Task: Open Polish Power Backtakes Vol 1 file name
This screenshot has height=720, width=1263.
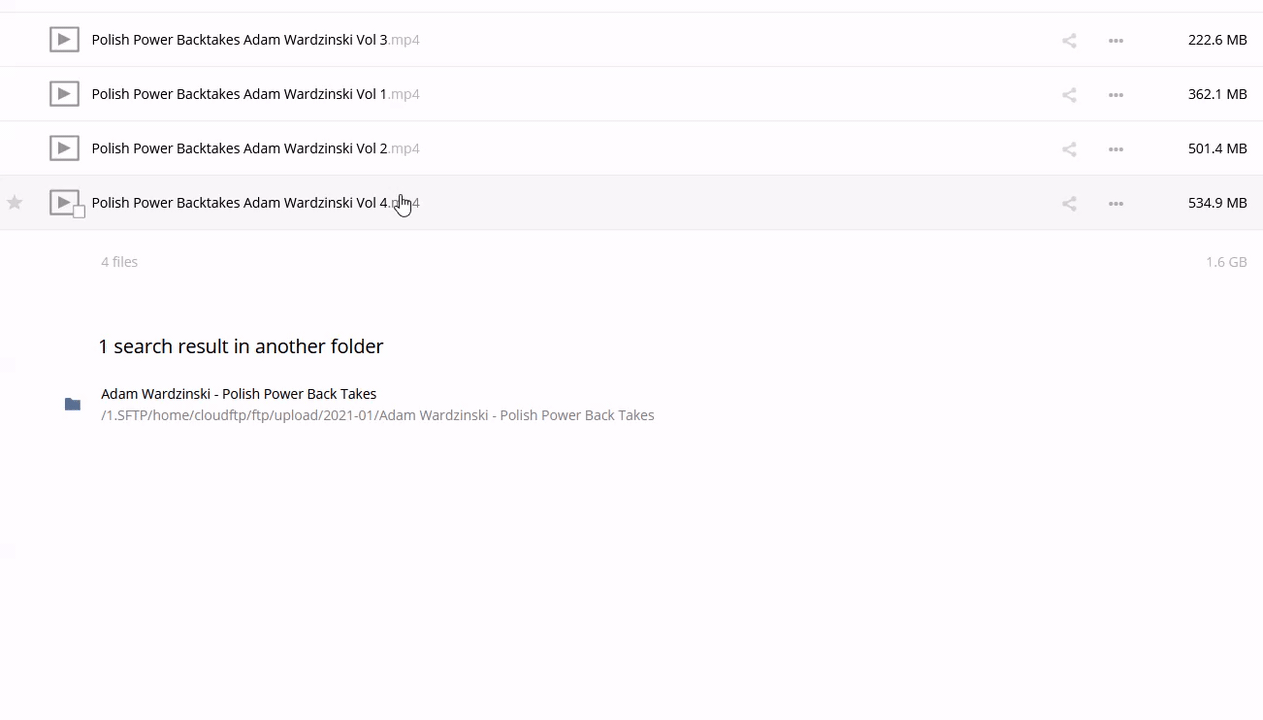Action: pyautogui.click(x=240, y=94)
